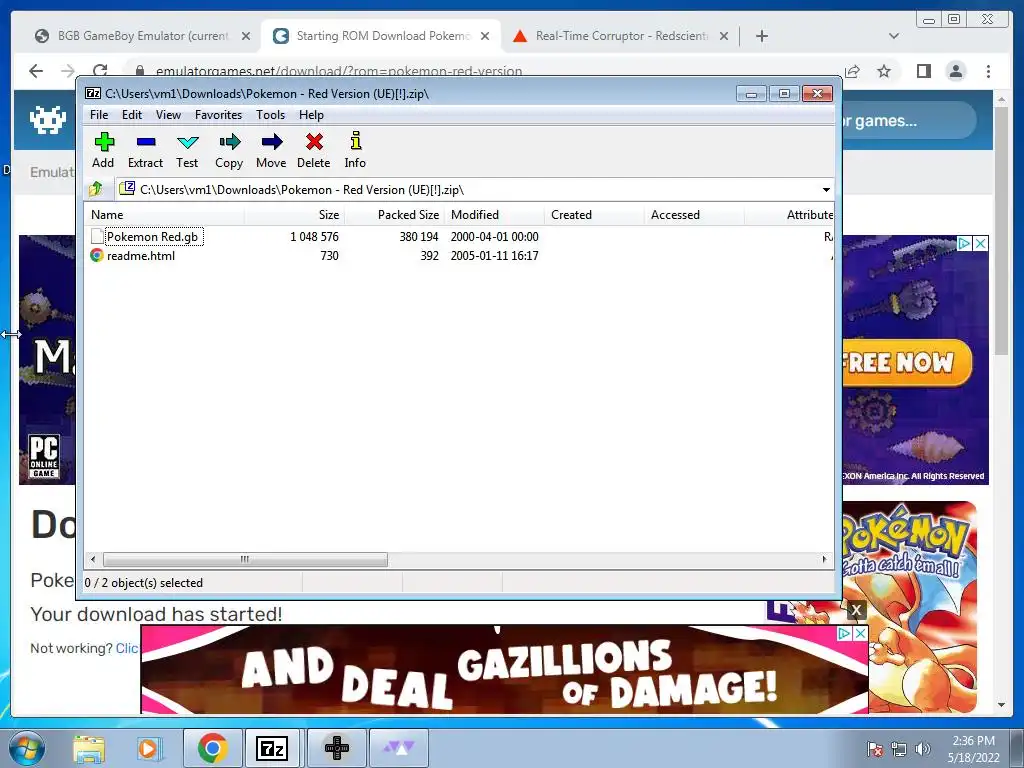The height and width of the screenshot is (768, 1024).
Task: Reload the Chrome page
Action: 100,70
